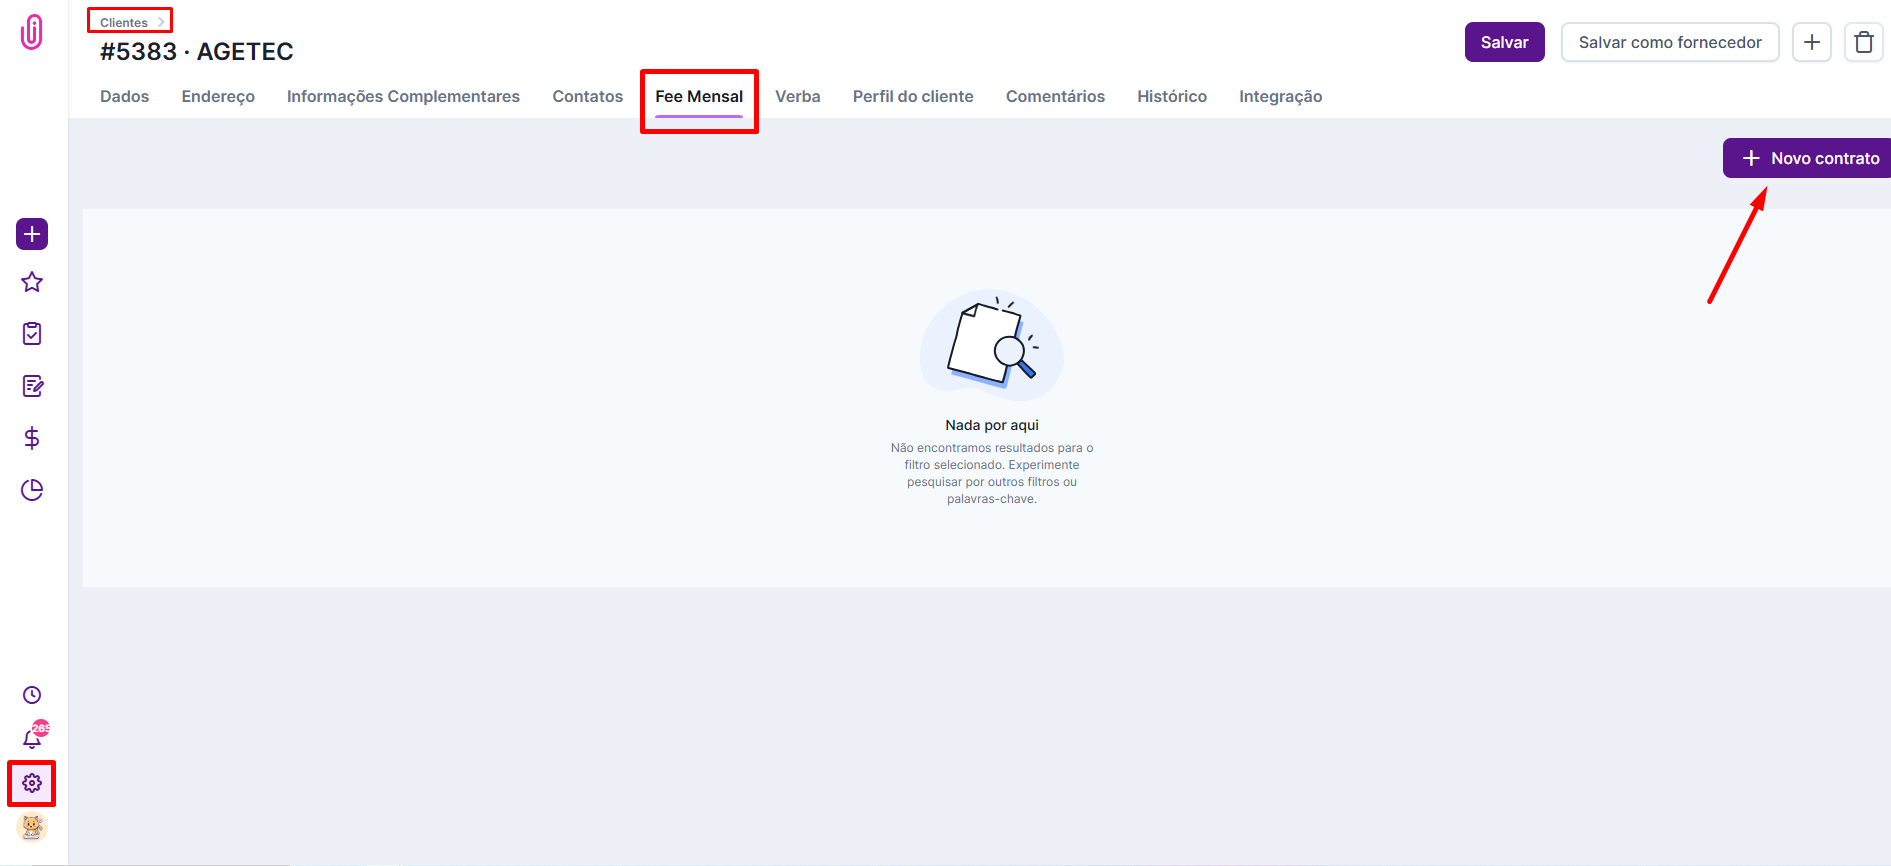Click the purple plus sidebar button
Viewport: 1891px width, 866px height.
click(x=32, y=234)
